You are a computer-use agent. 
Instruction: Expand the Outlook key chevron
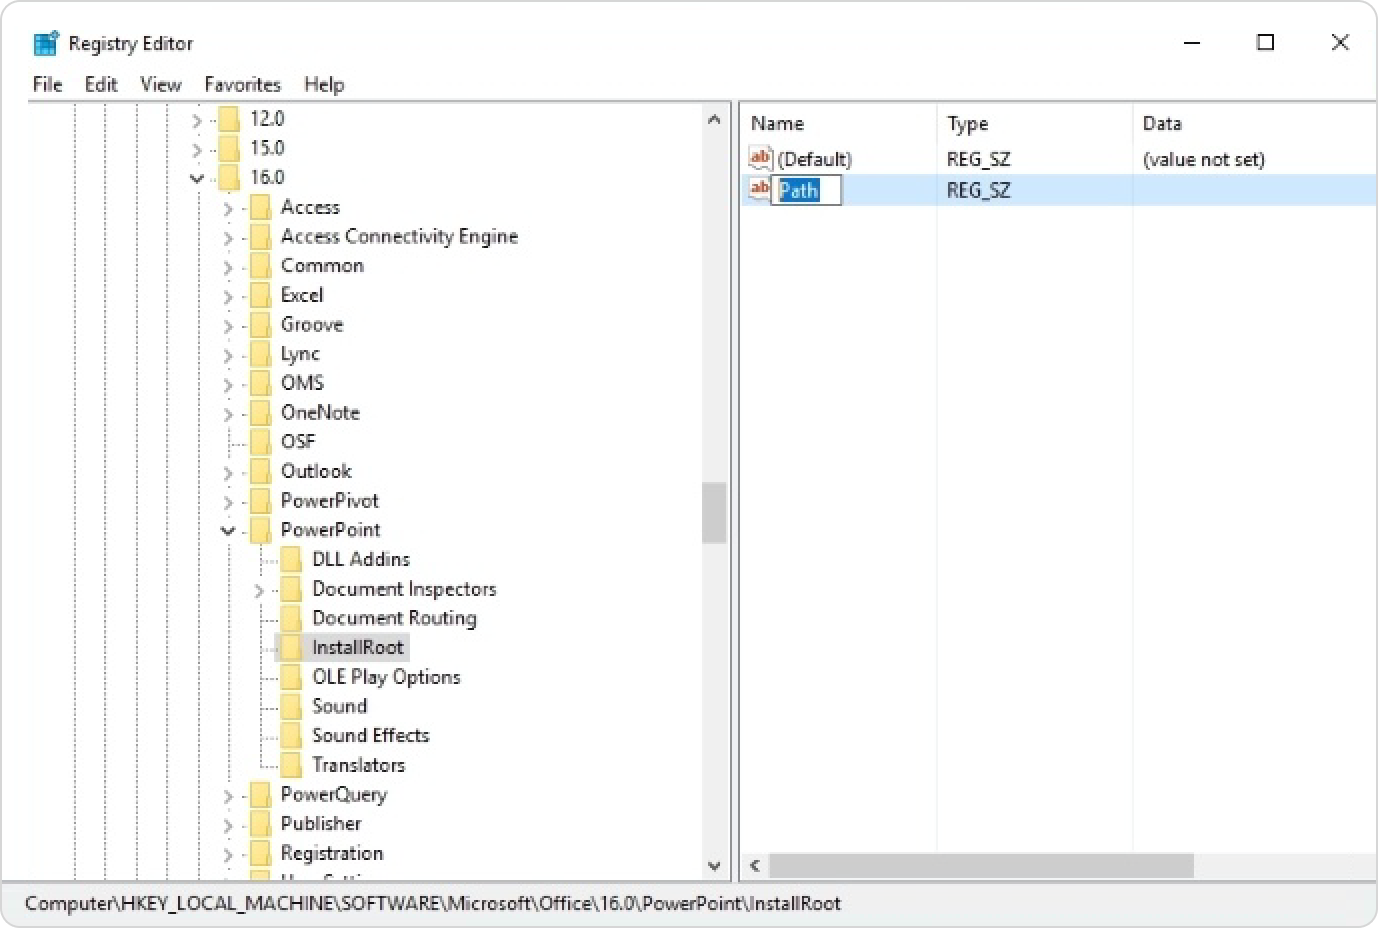228,472
